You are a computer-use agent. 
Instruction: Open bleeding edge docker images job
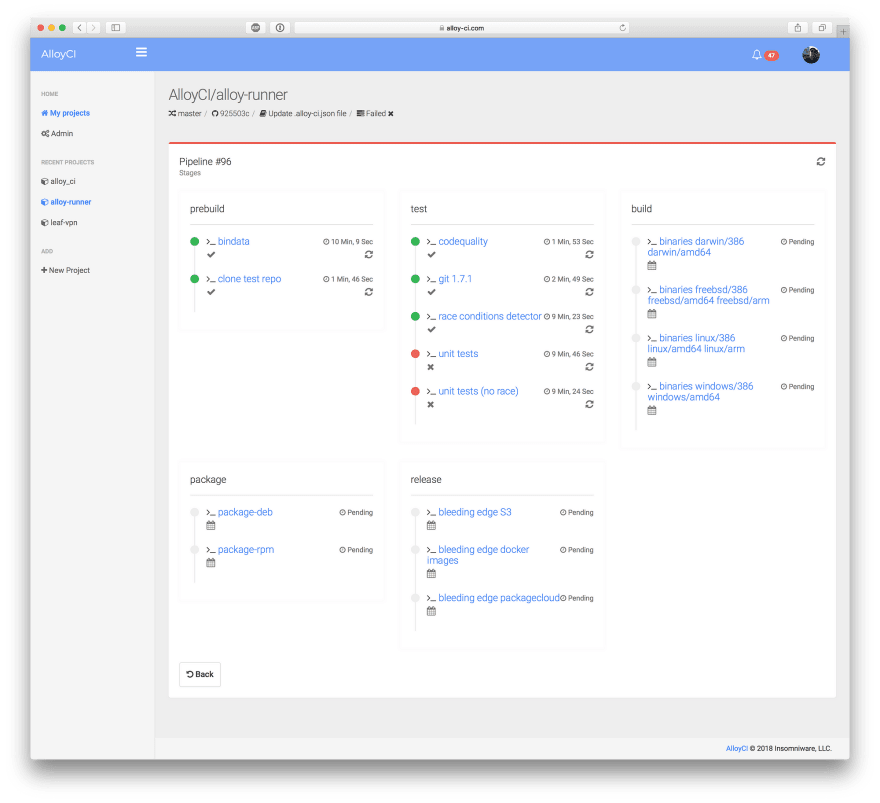478,555
